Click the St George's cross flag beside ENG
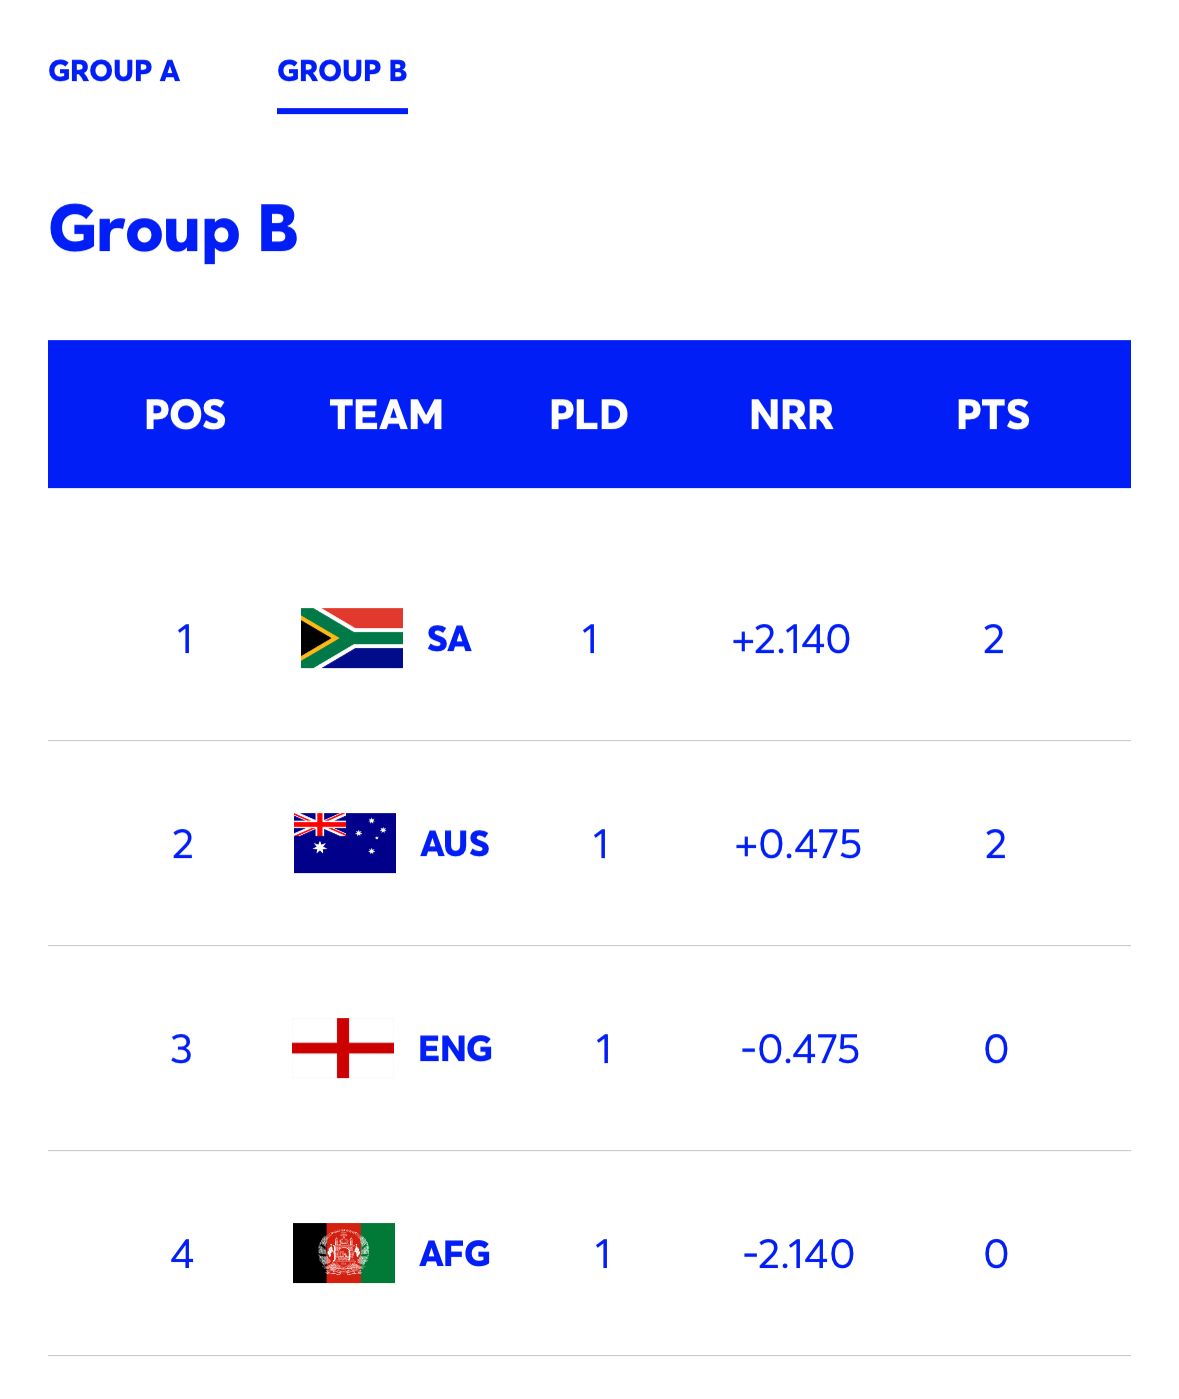The width and height of the screenshot is (1179, 1399). pos(345,1048)
